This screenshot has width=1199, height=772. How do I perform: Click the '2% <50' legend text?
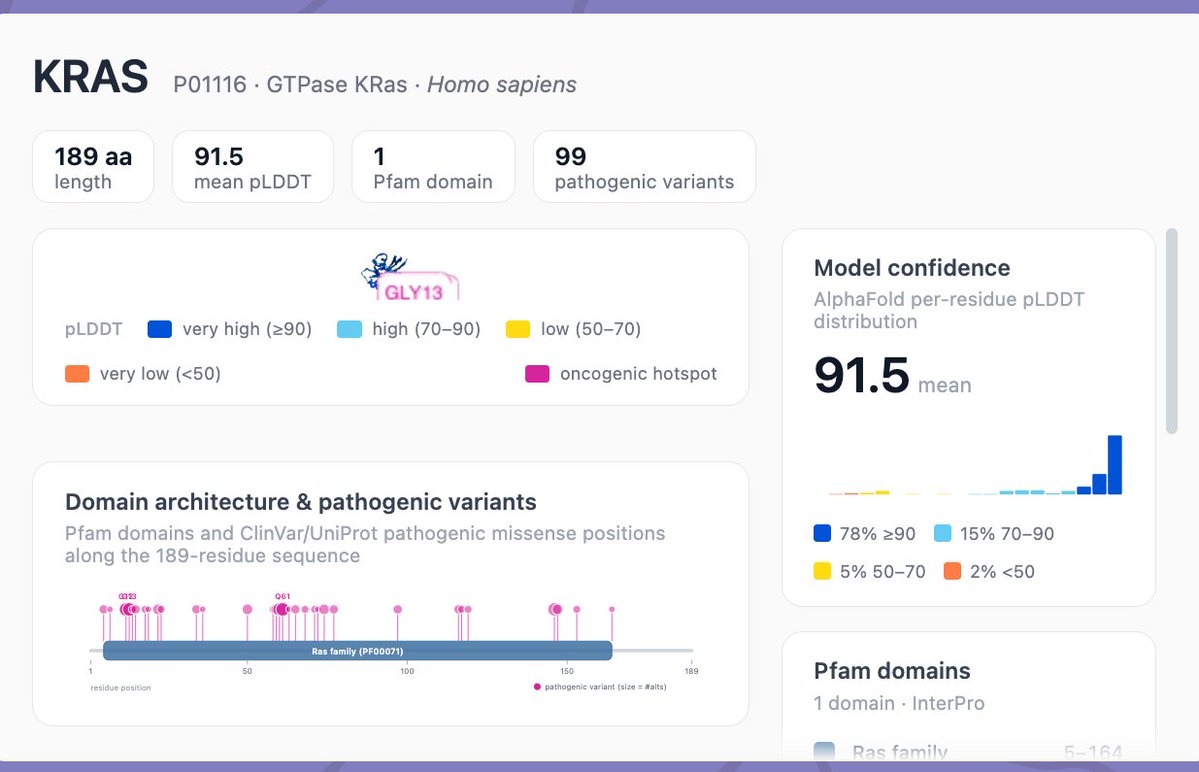1002,571
